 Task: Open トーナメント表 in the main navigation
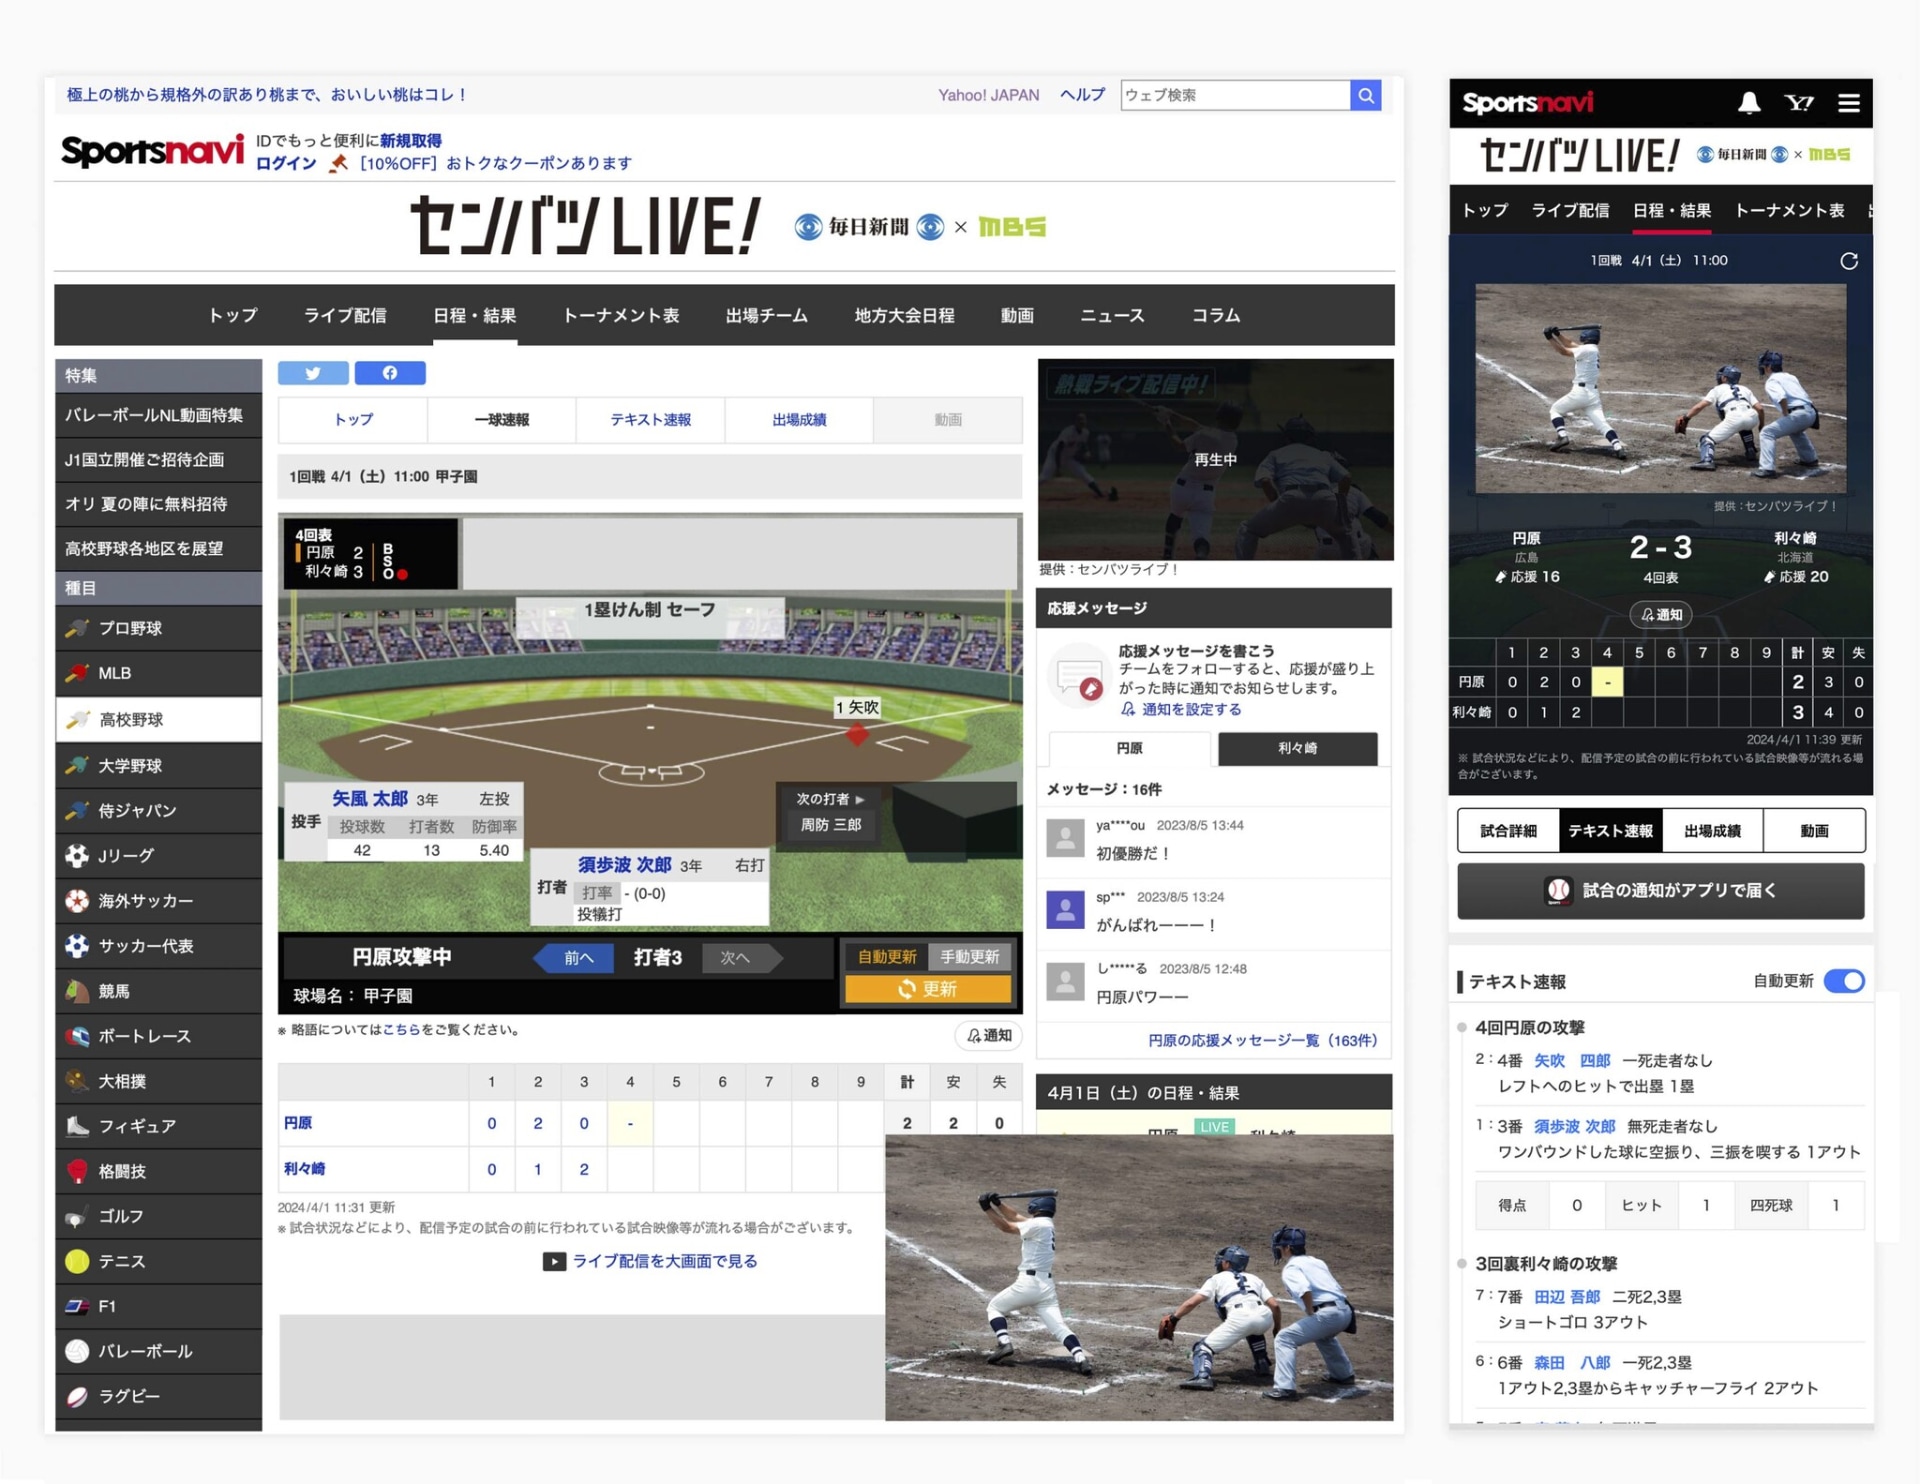click(x=620, y=316)
